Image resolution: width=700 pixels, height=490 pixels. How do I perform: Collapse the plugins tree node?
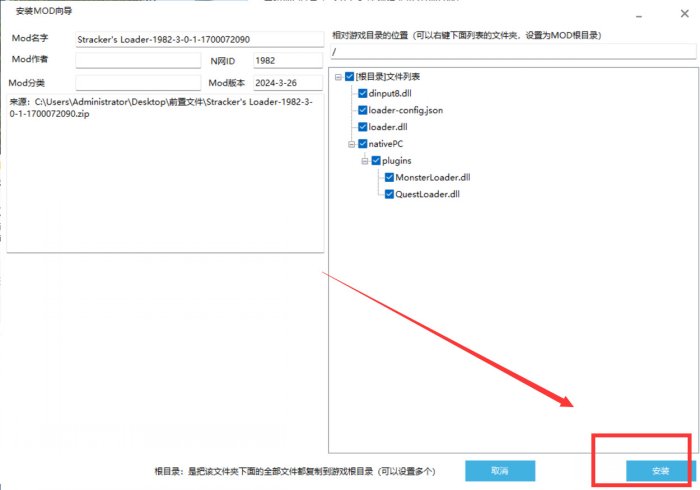point(365,160)
